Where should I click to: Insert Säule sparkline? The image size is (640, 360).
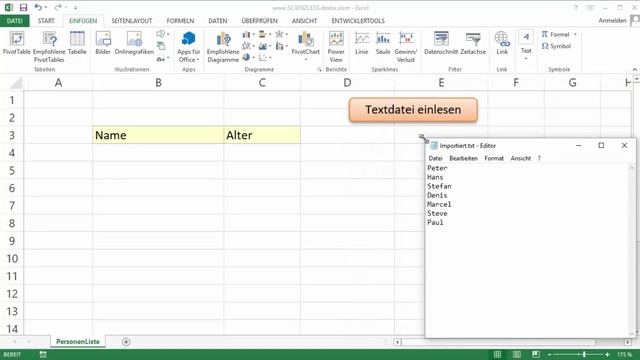[383, 43]
